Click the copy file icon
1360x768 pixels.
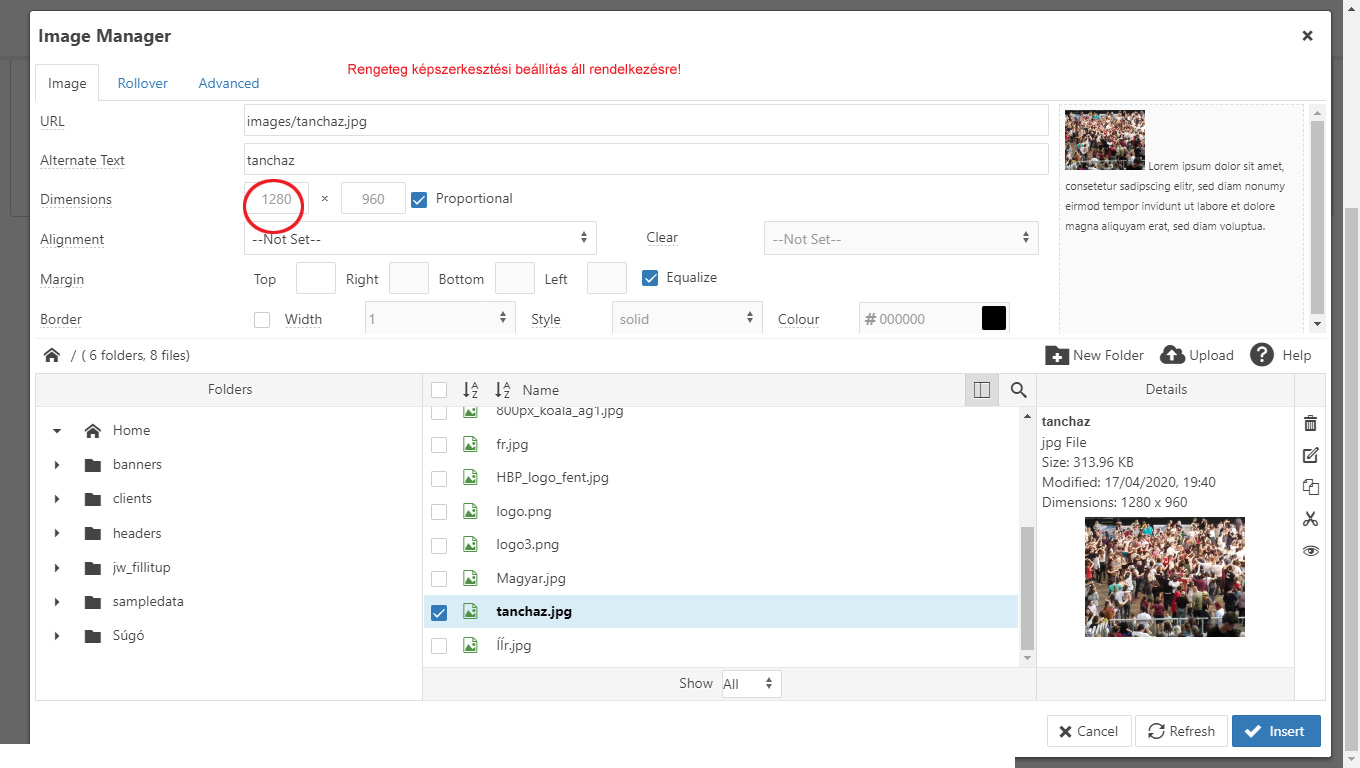[1310, 487]
